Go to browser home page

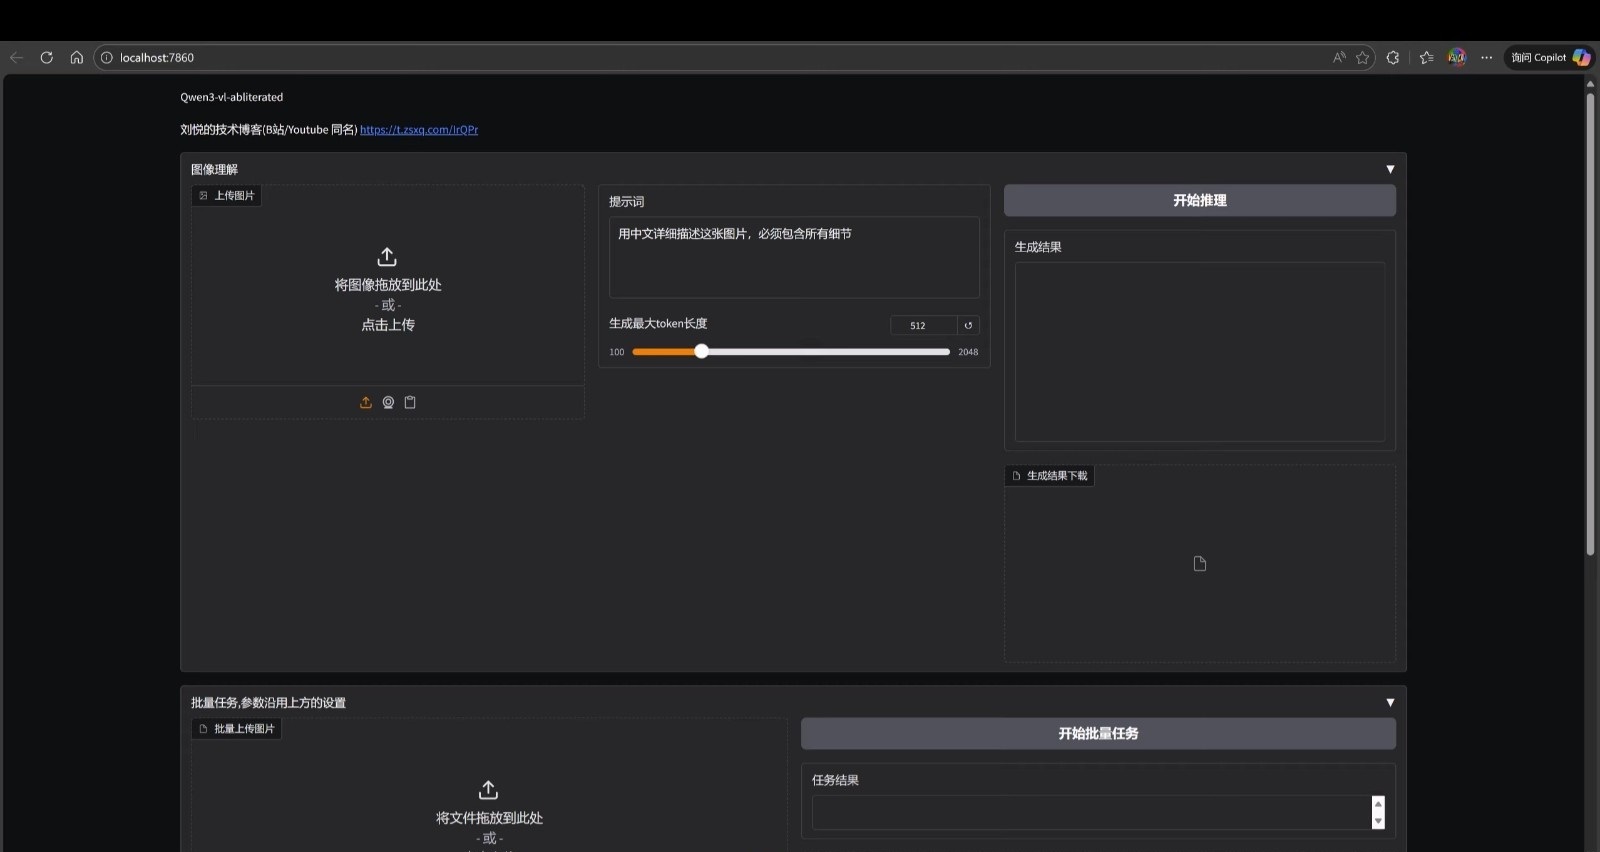(76, 57)
